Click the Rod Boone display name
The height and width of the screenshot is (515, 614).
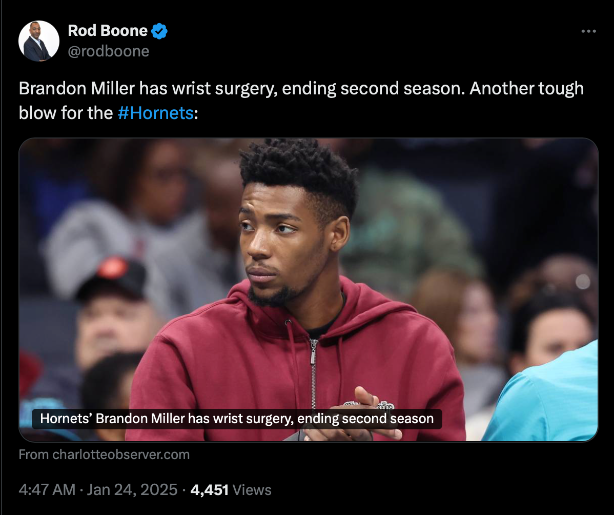point(108,31)
